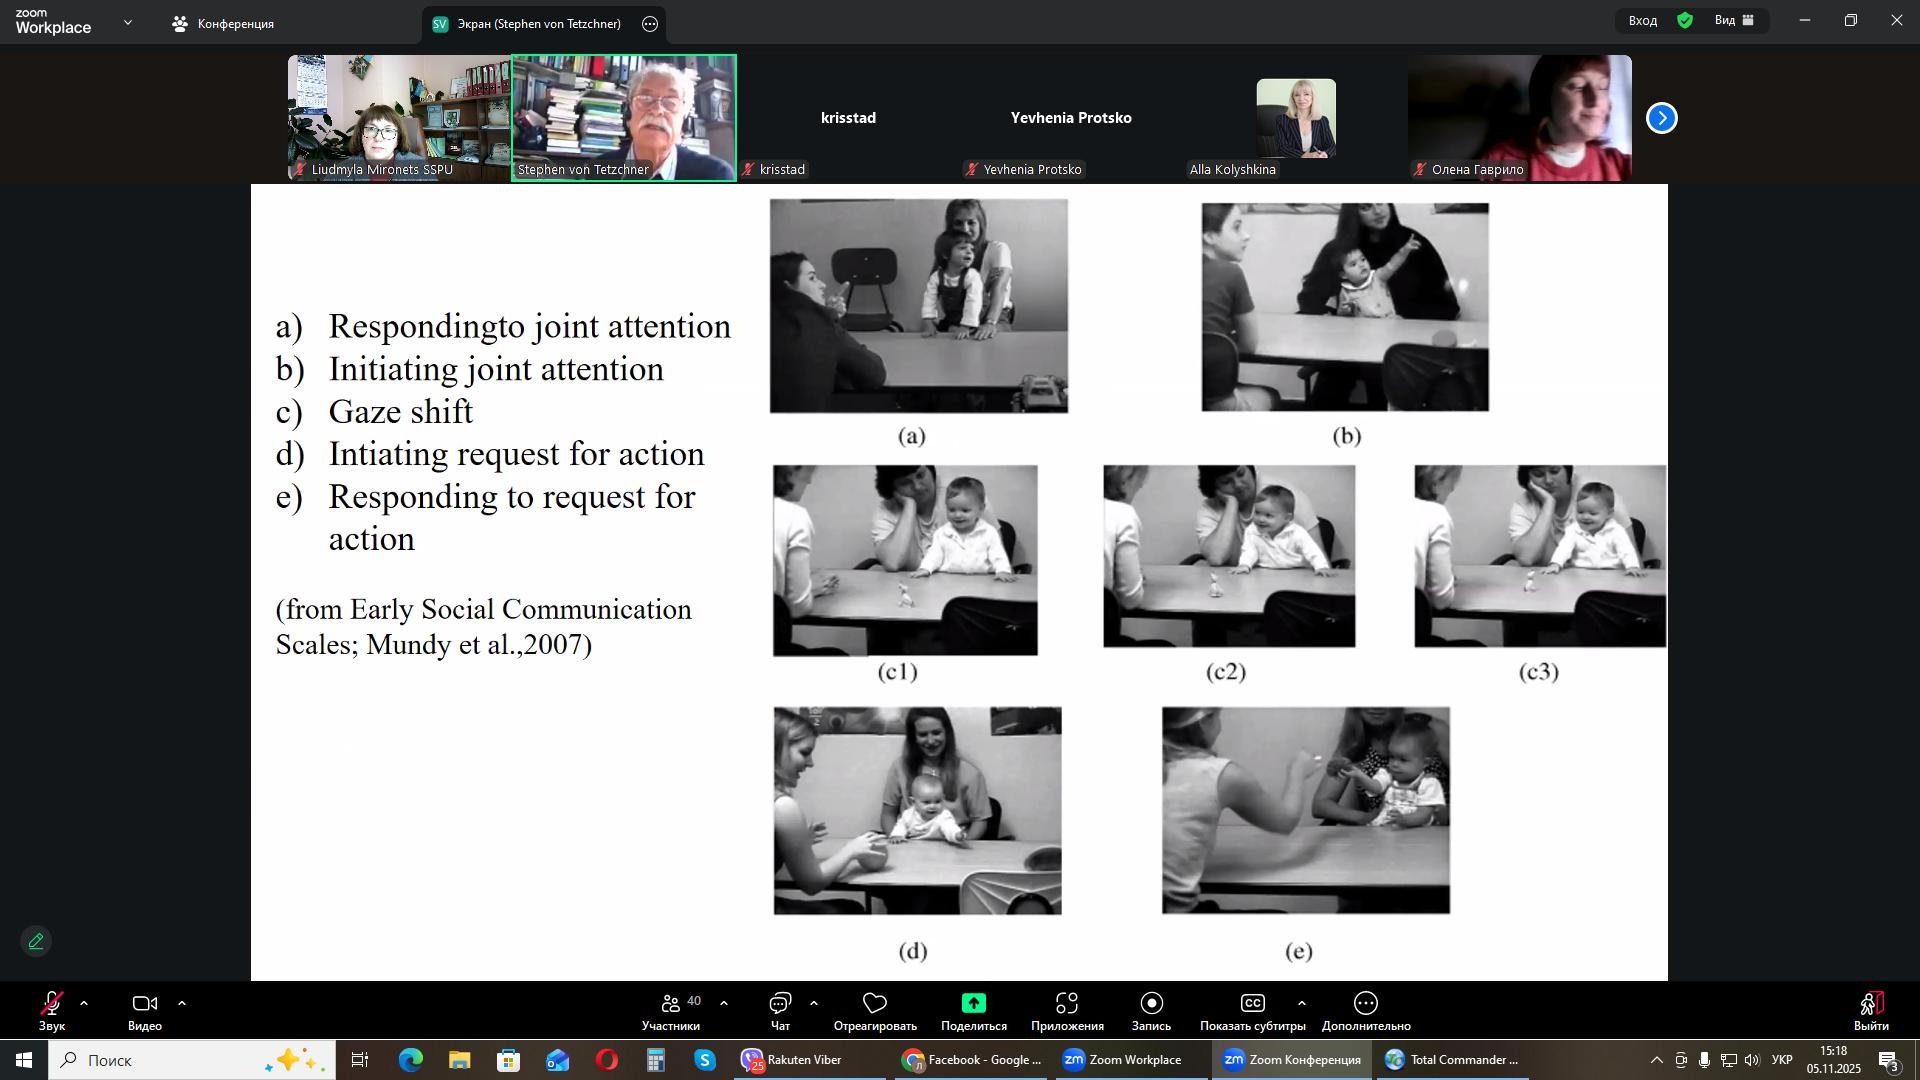Image resolution: width=1920 pixels, height=1080 pixels.
Task: Expand caption options arrow beside Показать субтитры
Action: pyautogui.click(x=1301, y=1003)
